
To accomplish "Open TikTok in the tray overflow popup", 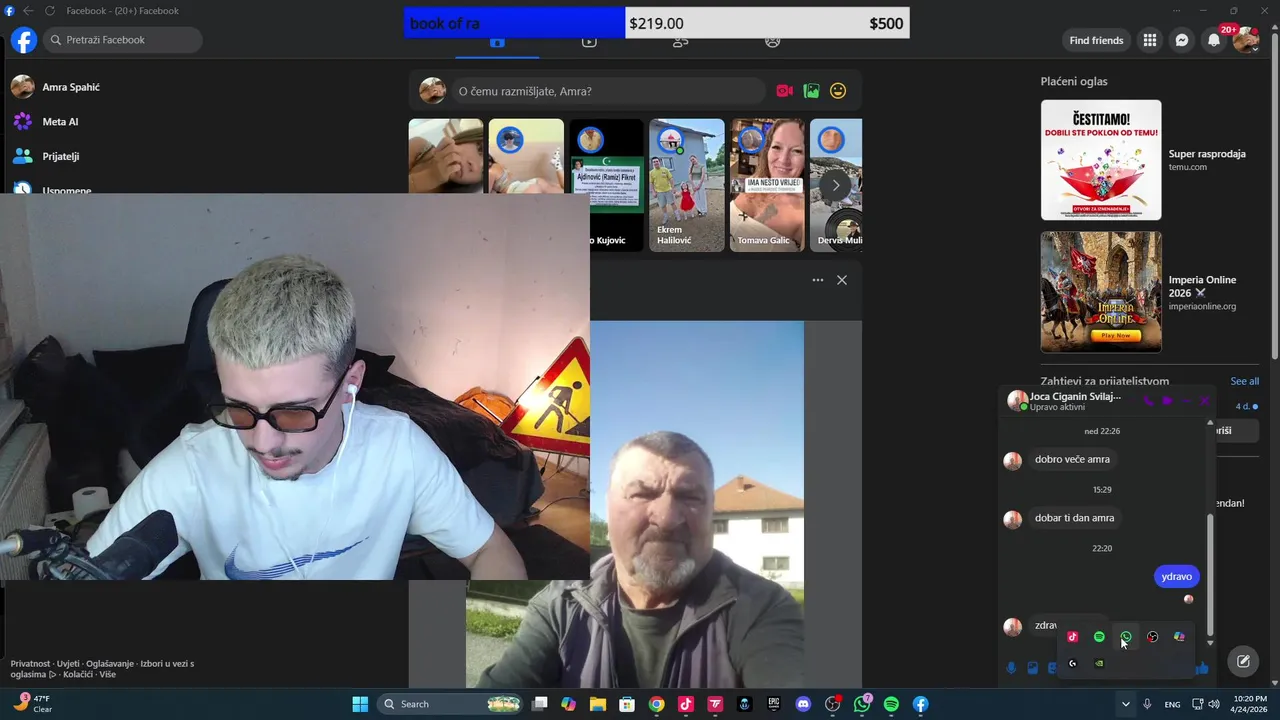I will (1073, 637).
